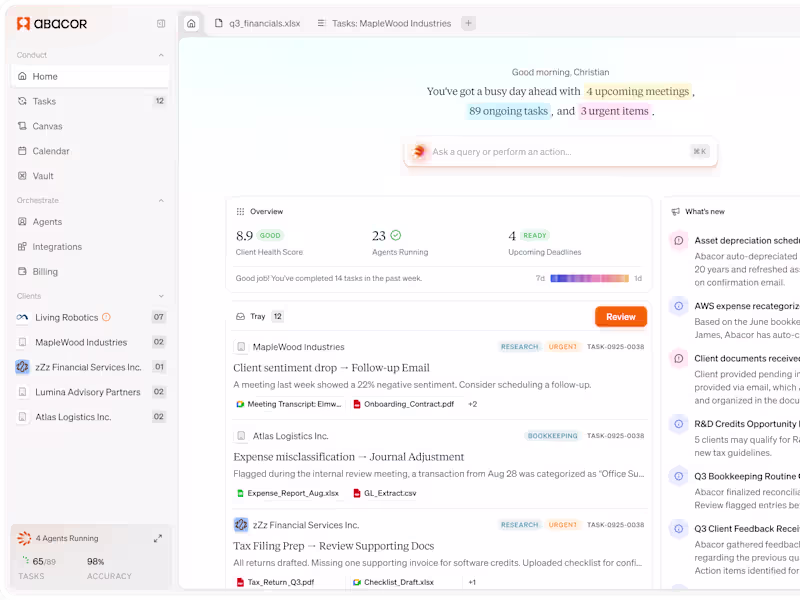Show +2 more attachments for MapleWood
The image size is (800, 600).
click(472, 405)
